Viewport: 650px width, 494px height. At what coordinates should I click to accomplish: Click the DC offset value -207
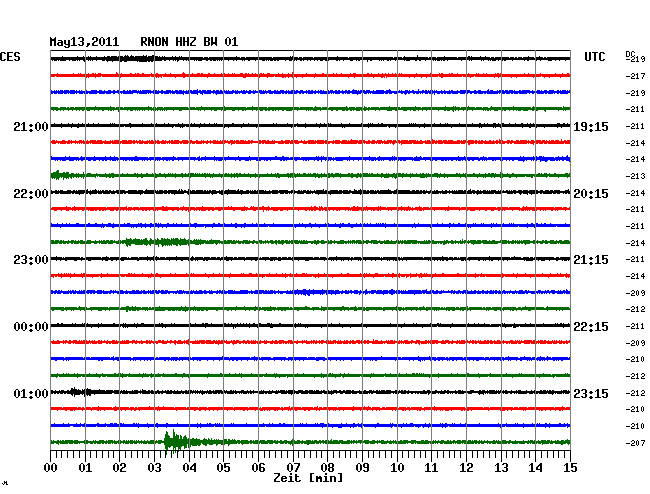coord(635,443)
